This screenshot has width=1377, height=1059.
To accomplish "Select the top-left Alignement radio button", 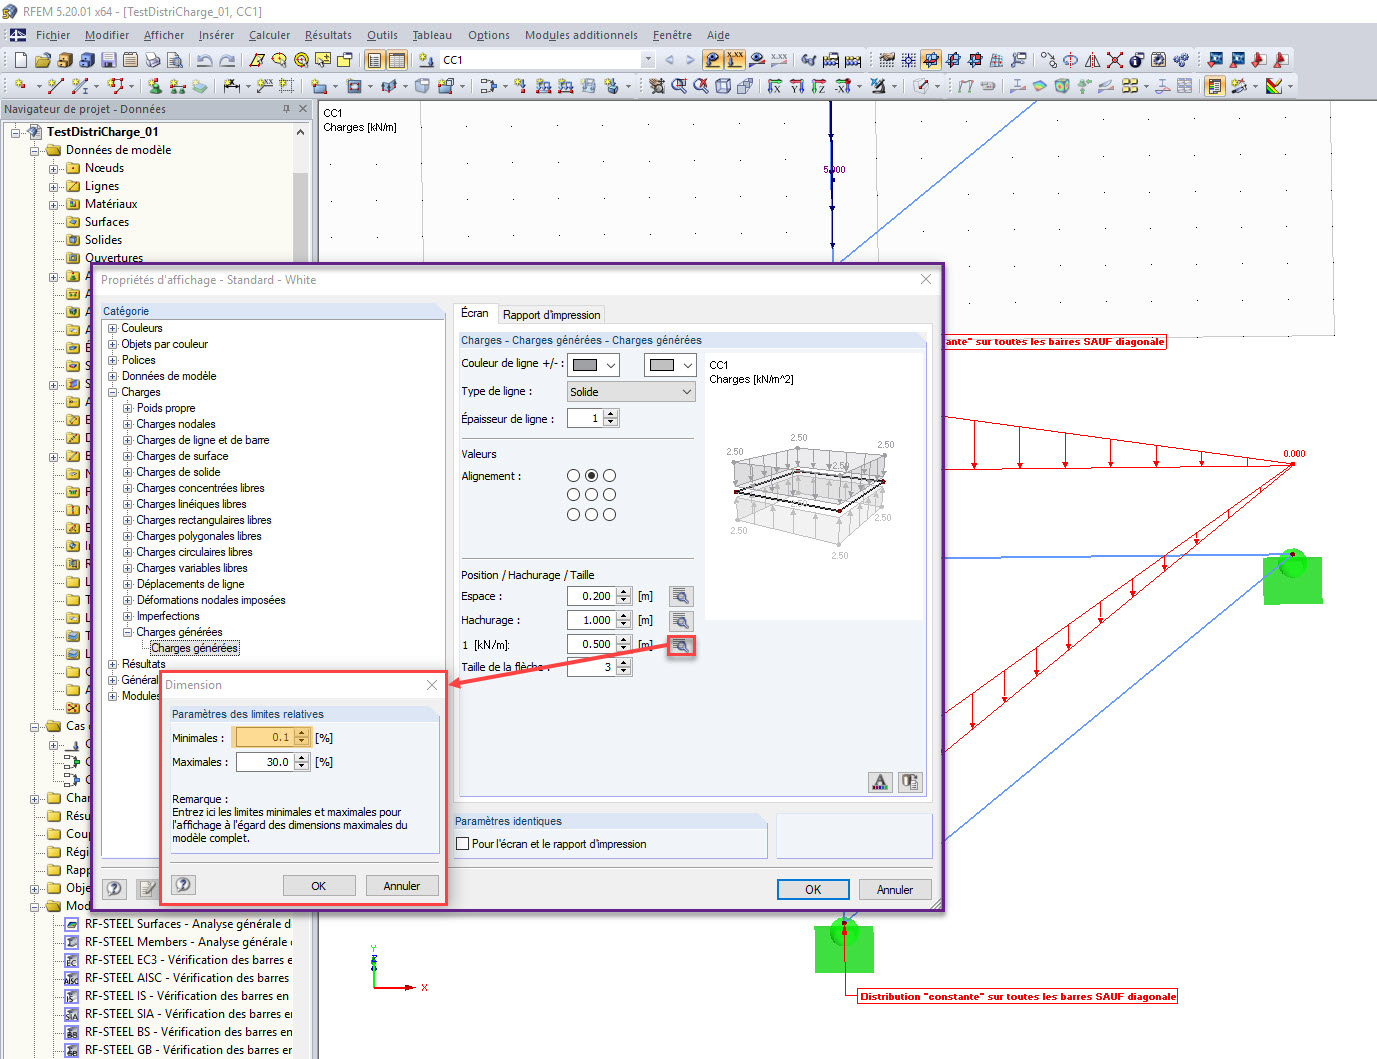I will click(573, 475).
